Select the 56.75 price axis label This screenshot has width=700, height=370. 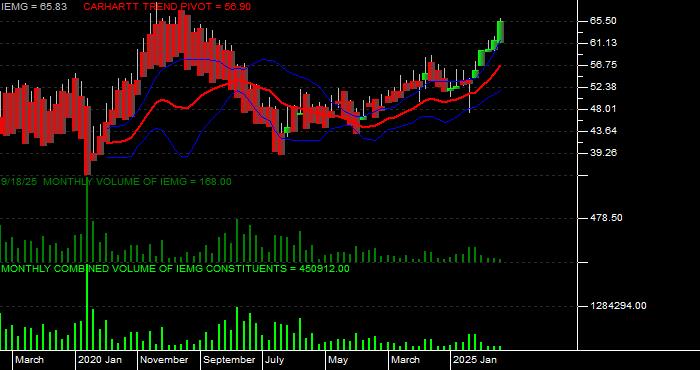pos(604,65)
